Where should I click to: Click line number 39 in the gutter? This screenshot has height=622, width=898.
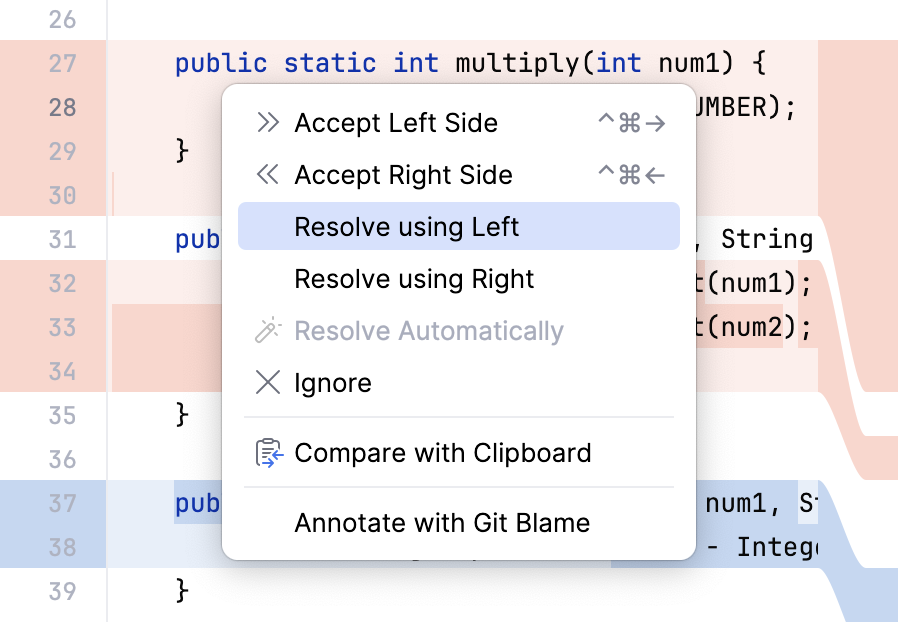click(x=62, y=591)
